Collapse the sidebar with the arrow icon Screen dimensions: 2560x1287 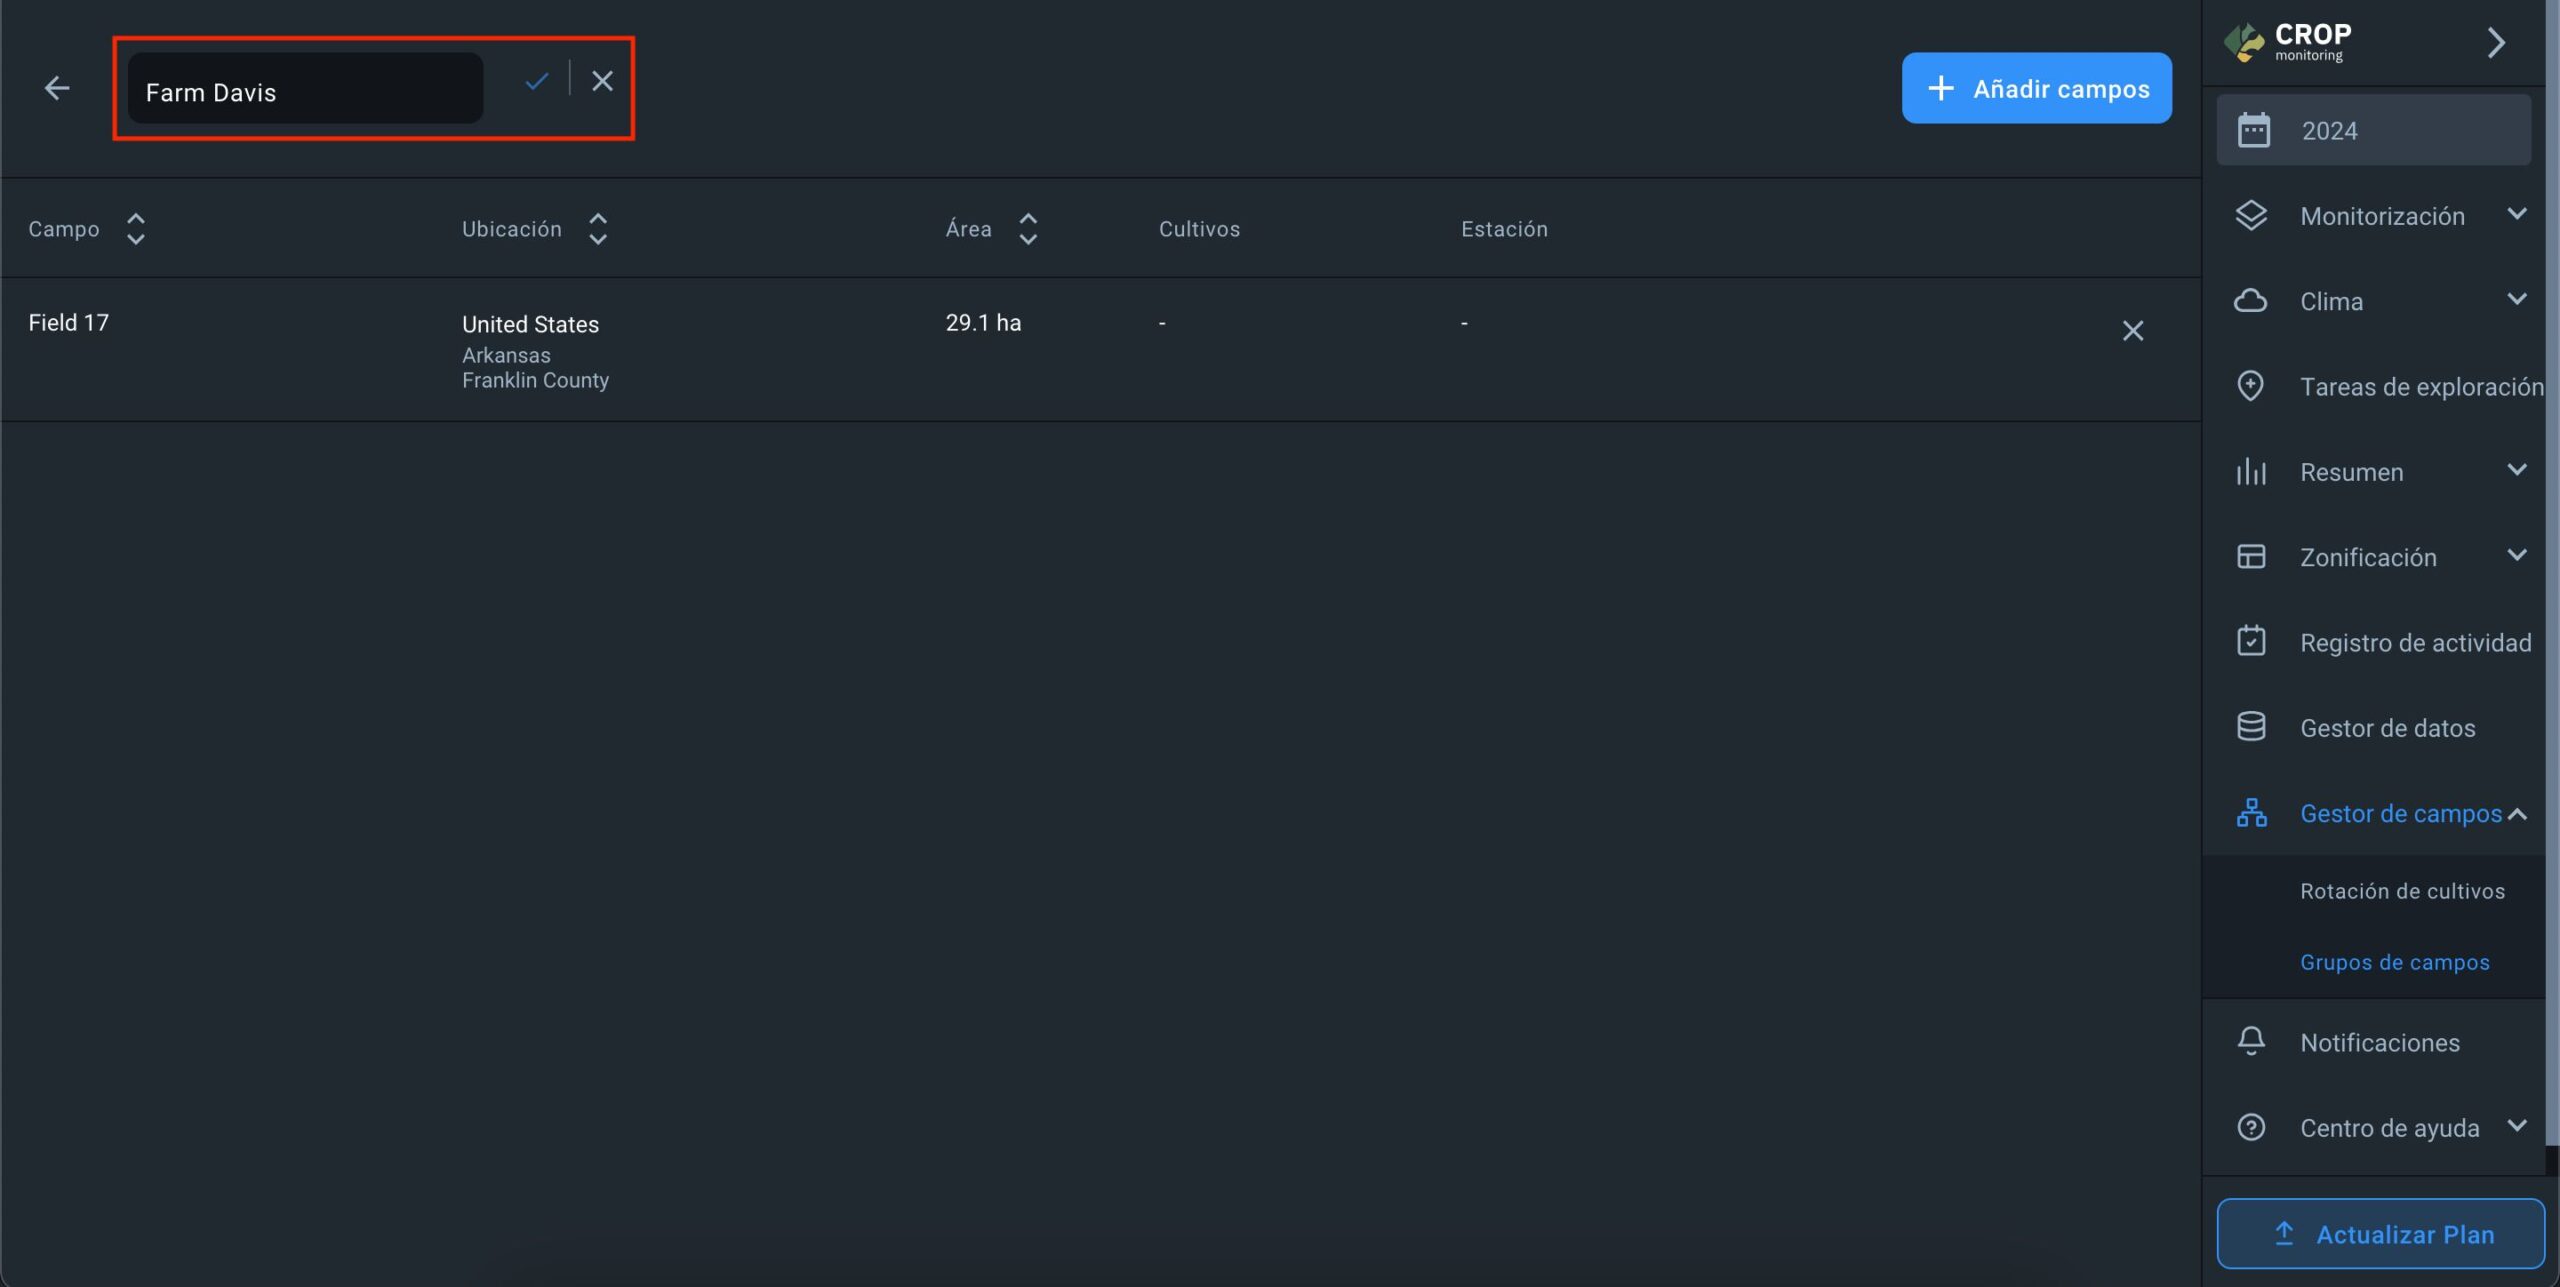tap(2495, 43)
